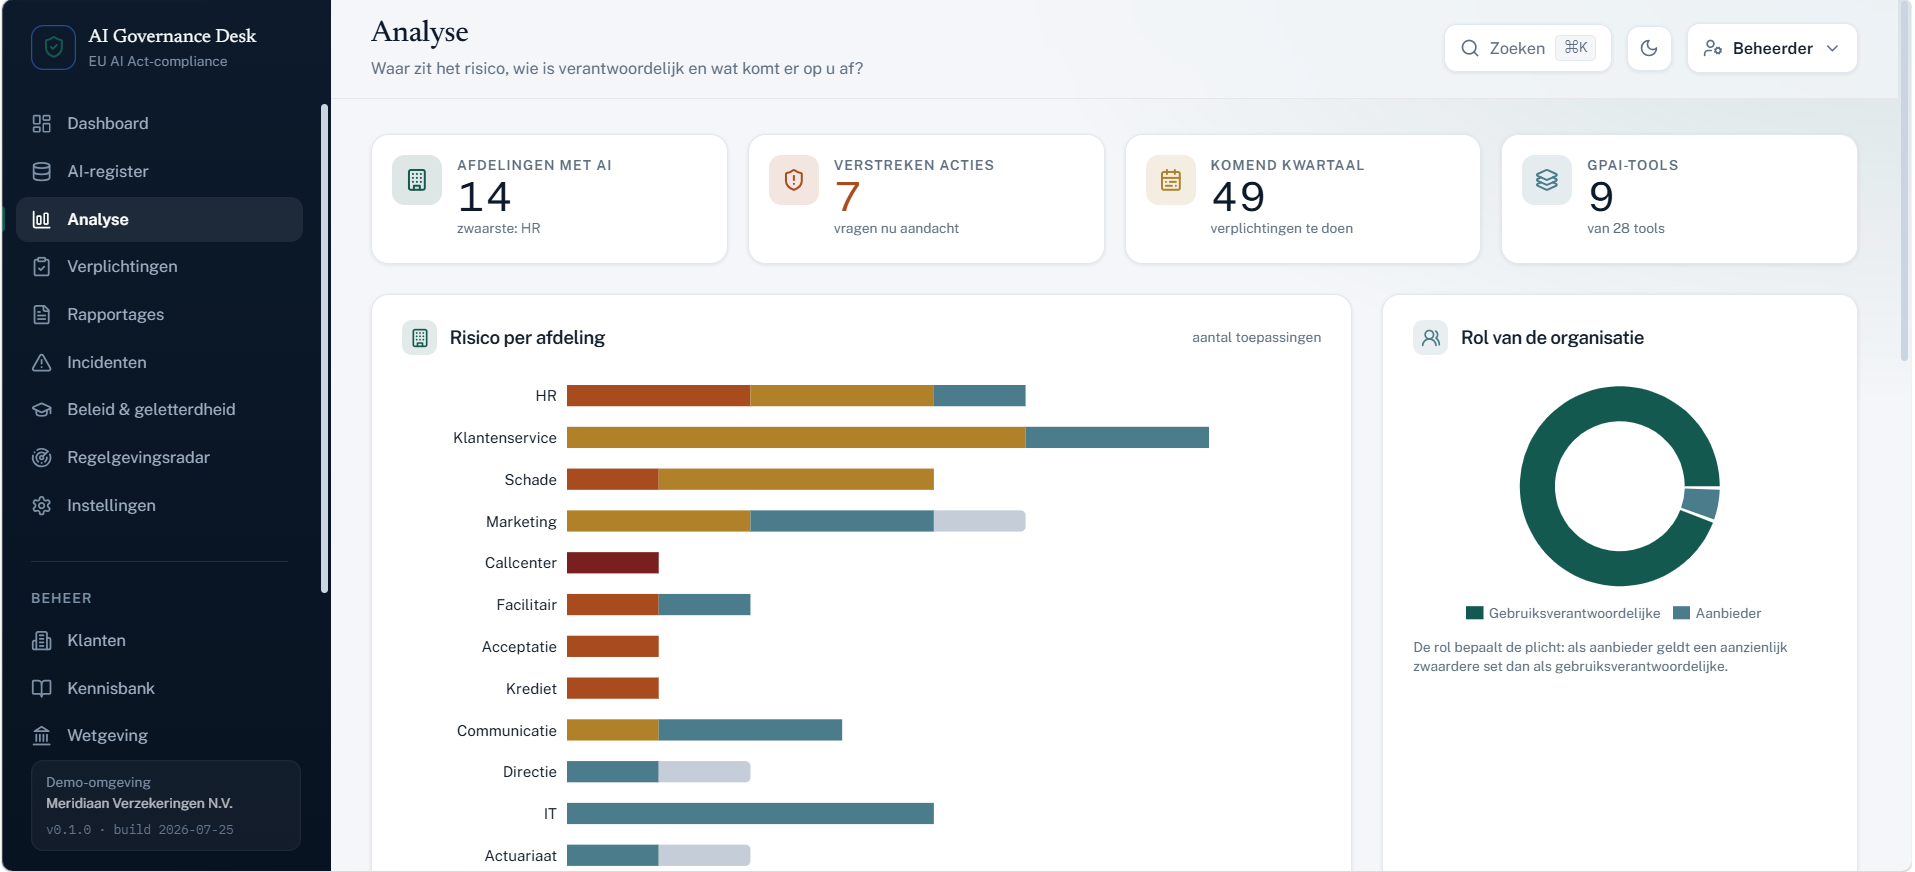Toggle Gebruiksverantwoordelijke legend entry in donut chart
This screenshot has width=1915, height=872.
pos(1563,614)
